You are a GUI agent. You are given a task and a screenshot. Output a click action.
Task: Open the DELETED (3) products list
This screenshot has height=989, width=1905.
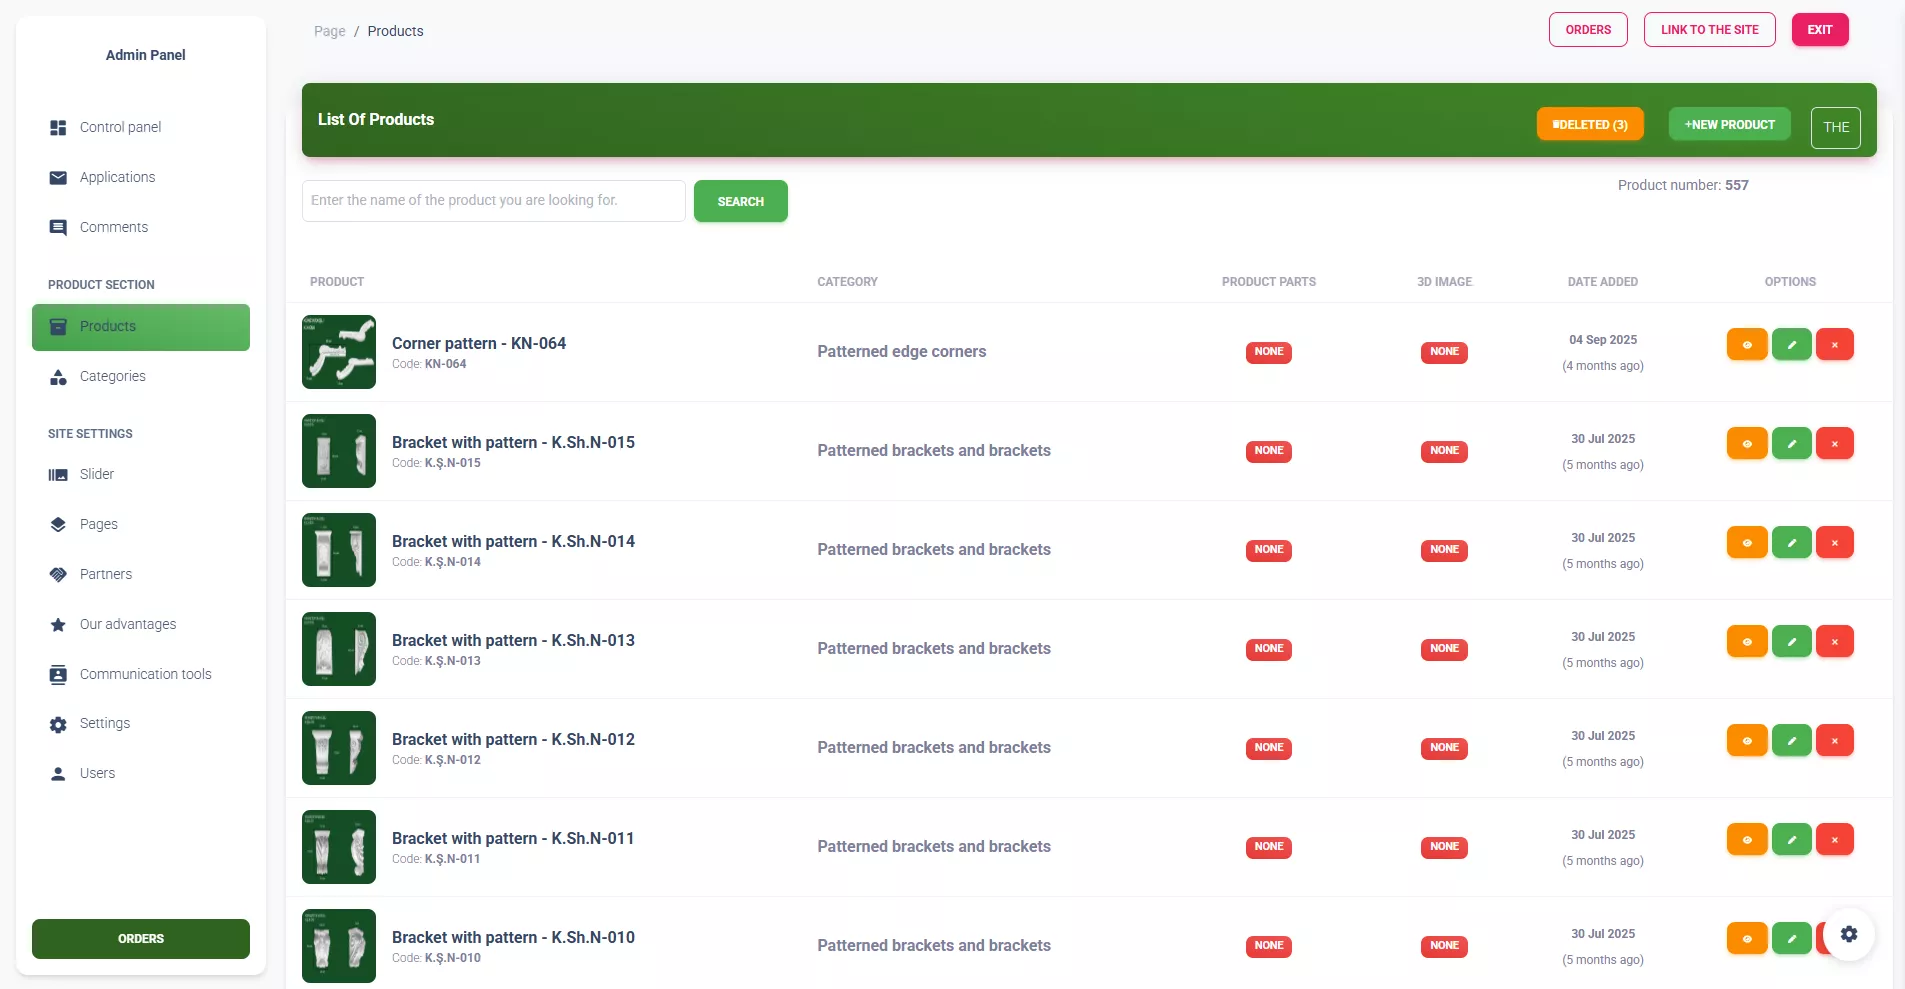point(1589,125)
